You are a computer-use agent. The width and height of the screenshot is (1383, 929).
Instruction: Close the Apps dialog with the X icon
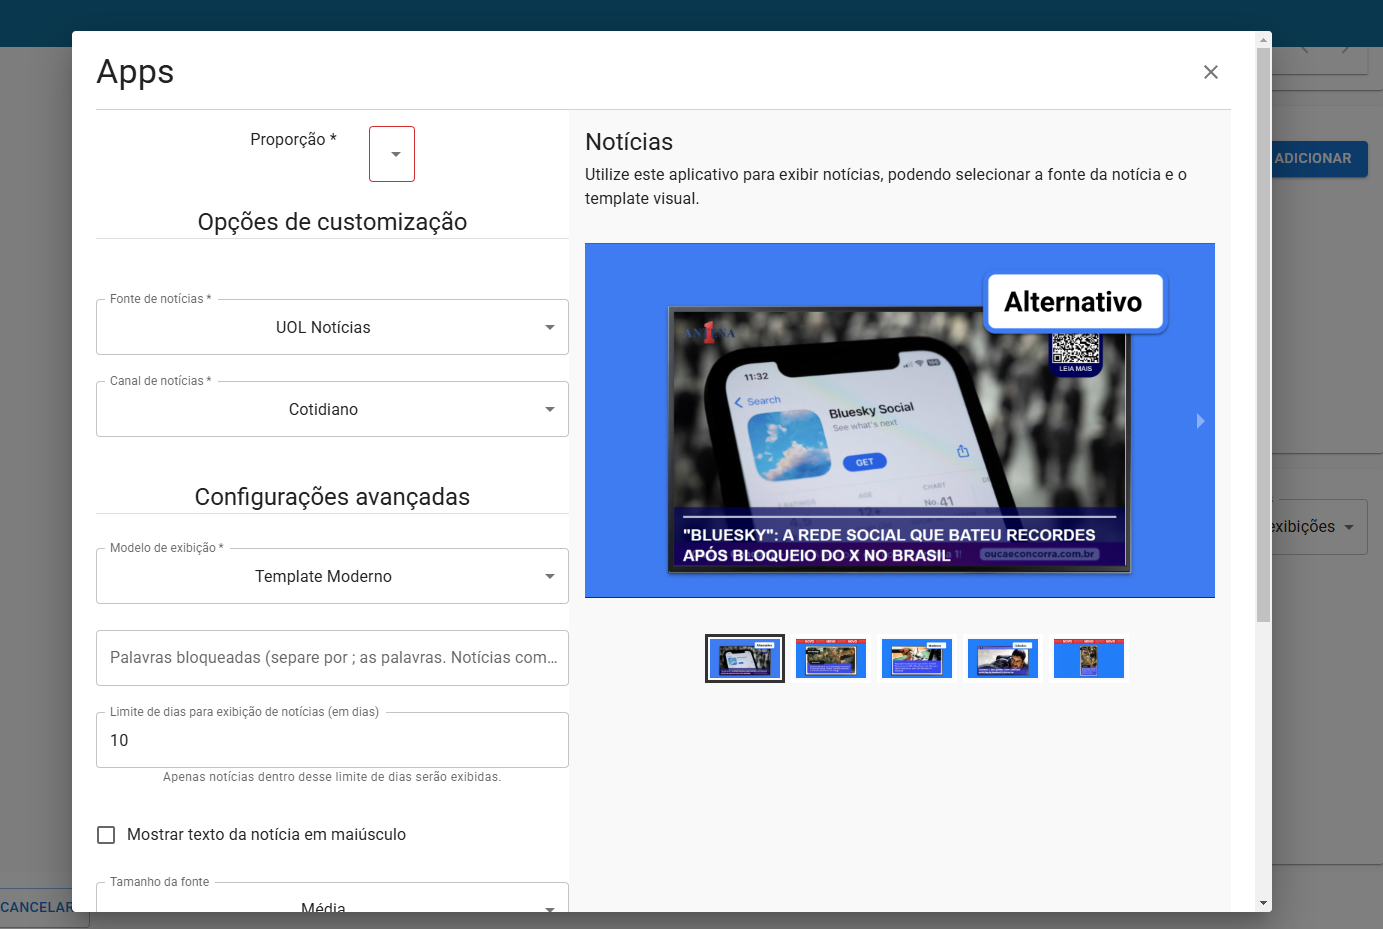coord(1211,72)
